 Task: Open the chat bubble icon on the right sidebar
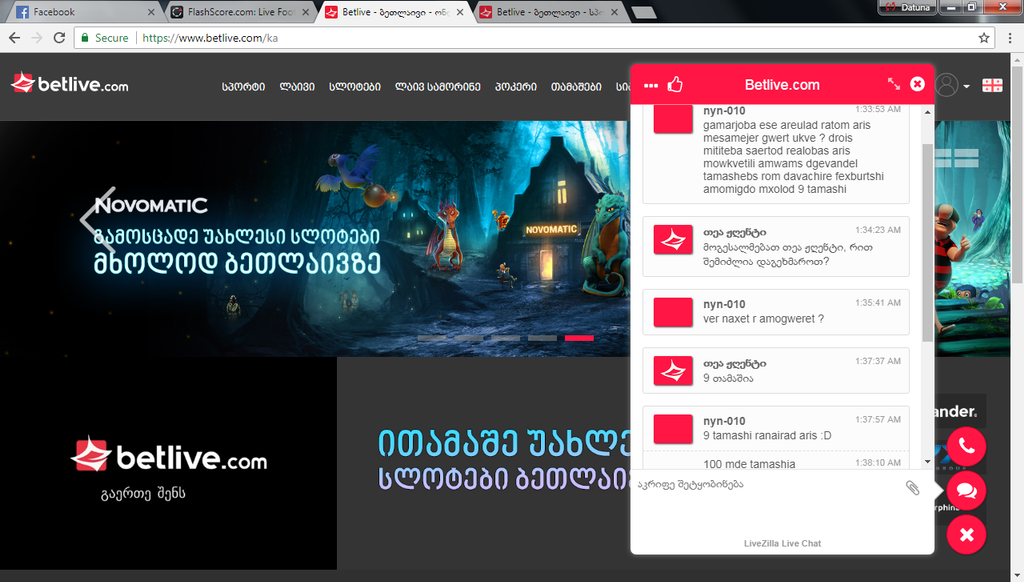(966, 491)
